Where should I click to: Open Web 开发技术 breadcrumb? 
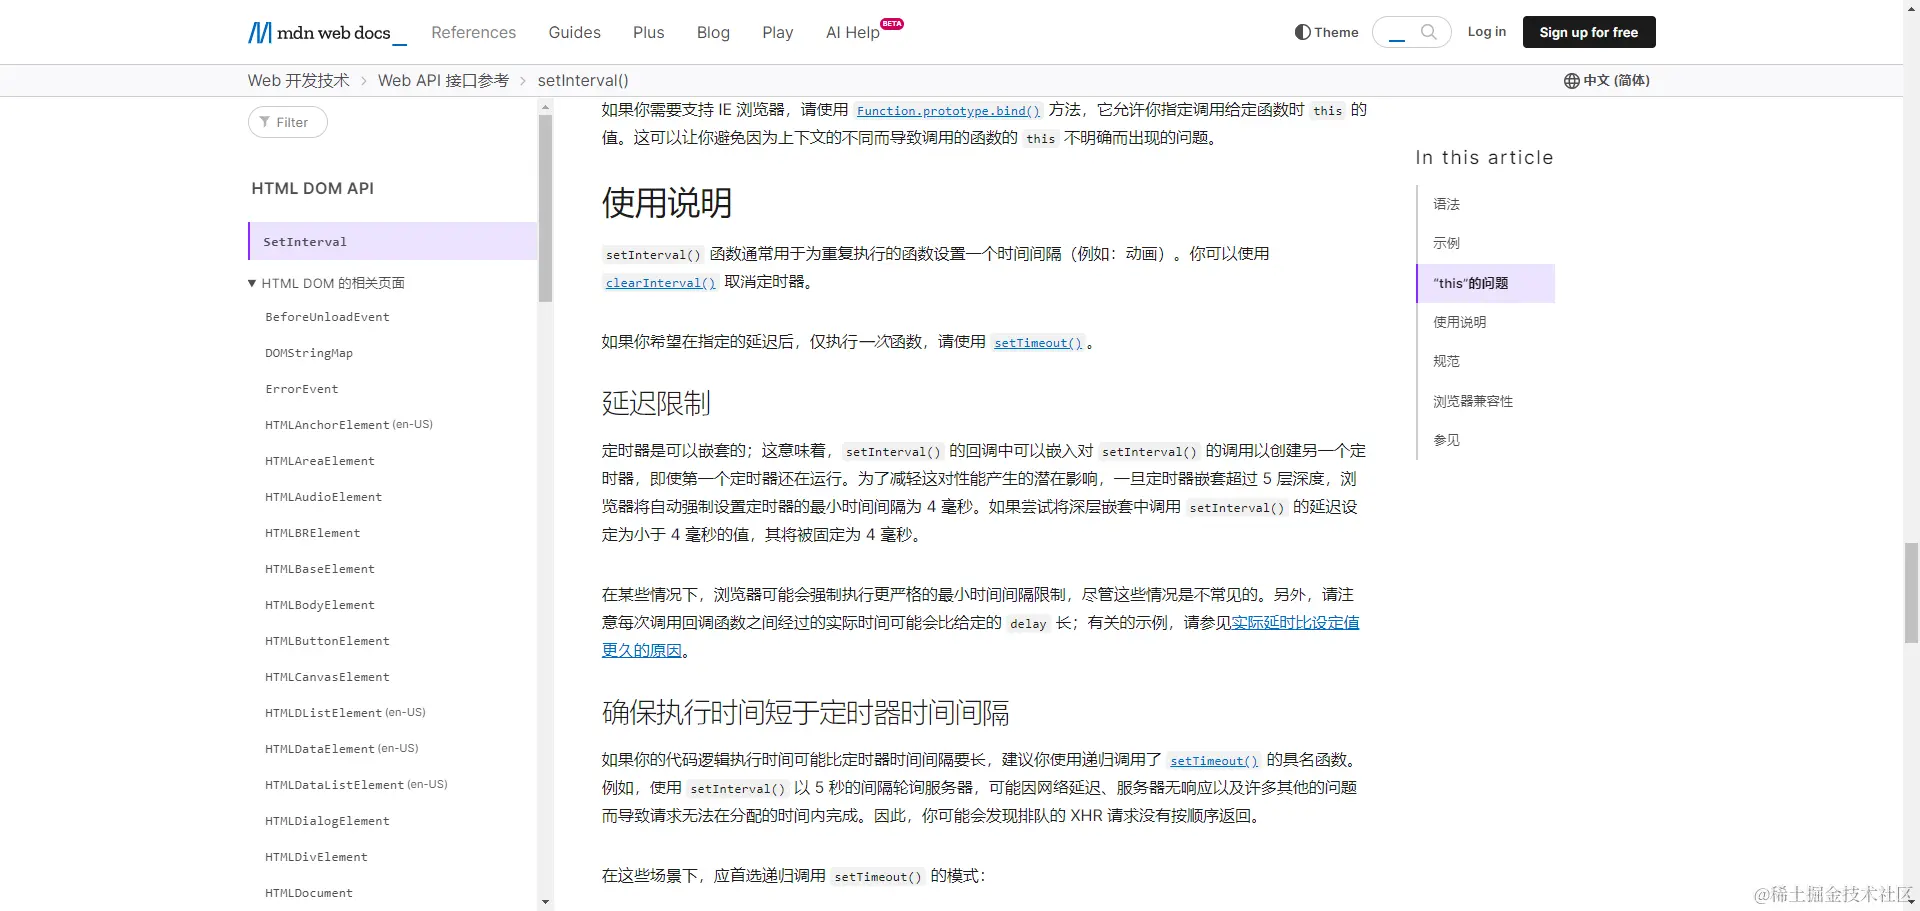[x=298, y=81]
